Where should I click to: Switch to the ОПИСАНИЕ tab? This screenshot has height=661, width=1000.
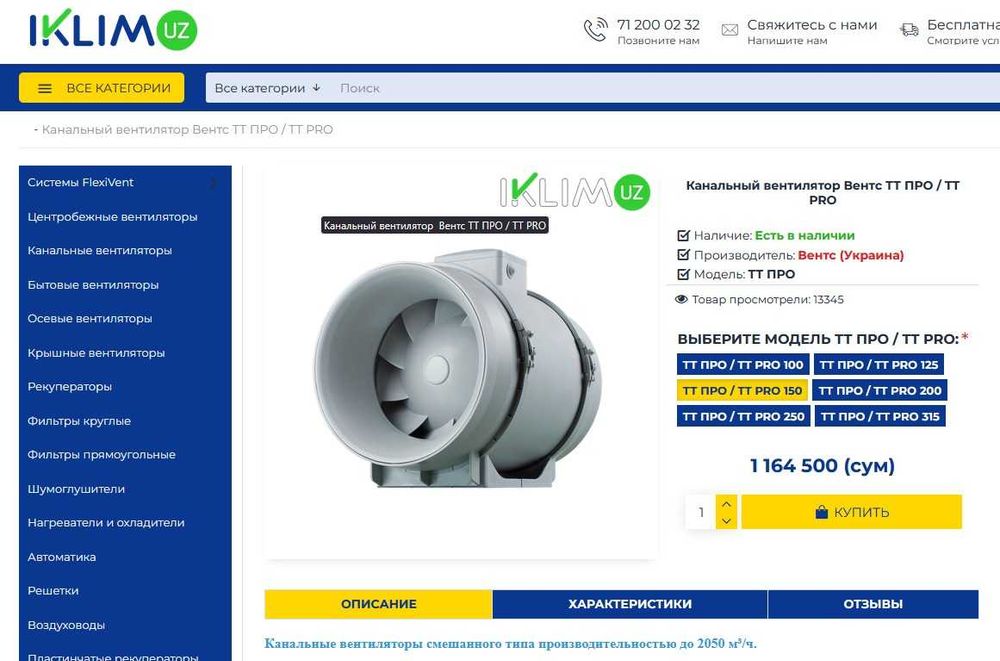coord(378,604)
